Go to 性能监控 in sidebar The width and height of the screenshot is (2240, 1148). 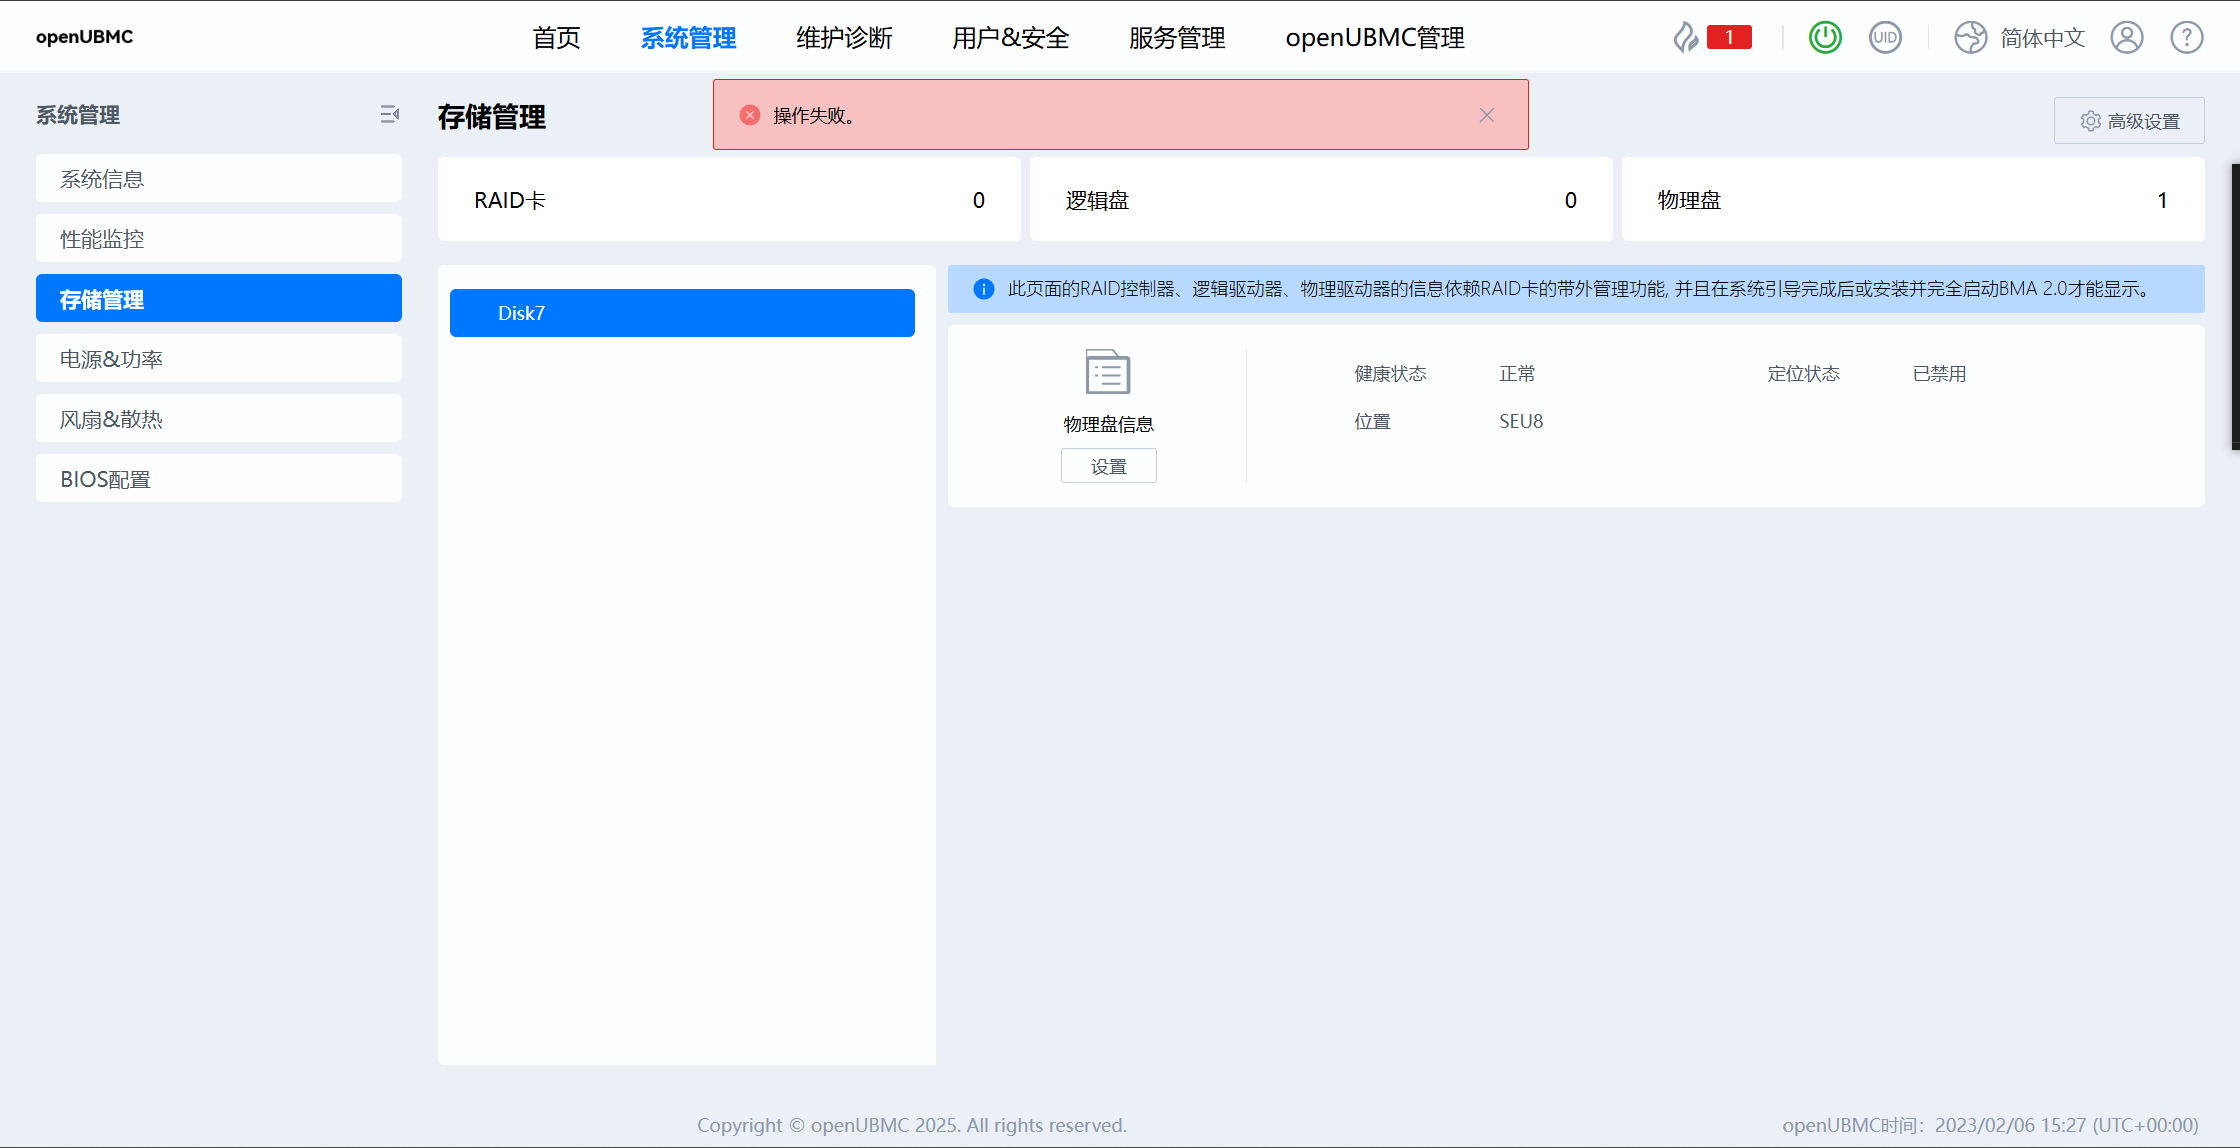218,239
